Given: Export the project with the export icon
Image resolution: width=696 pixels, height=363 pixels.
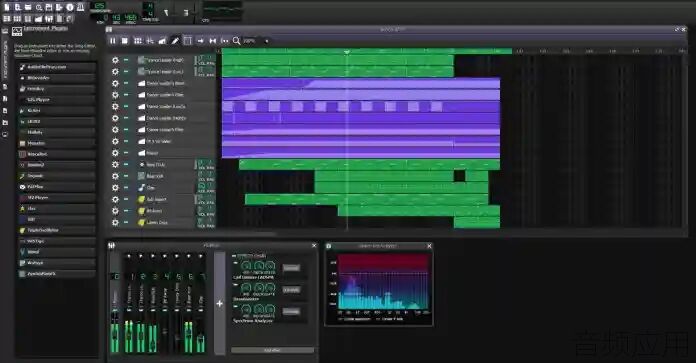Looking at the screenshot, I should 59,7.
